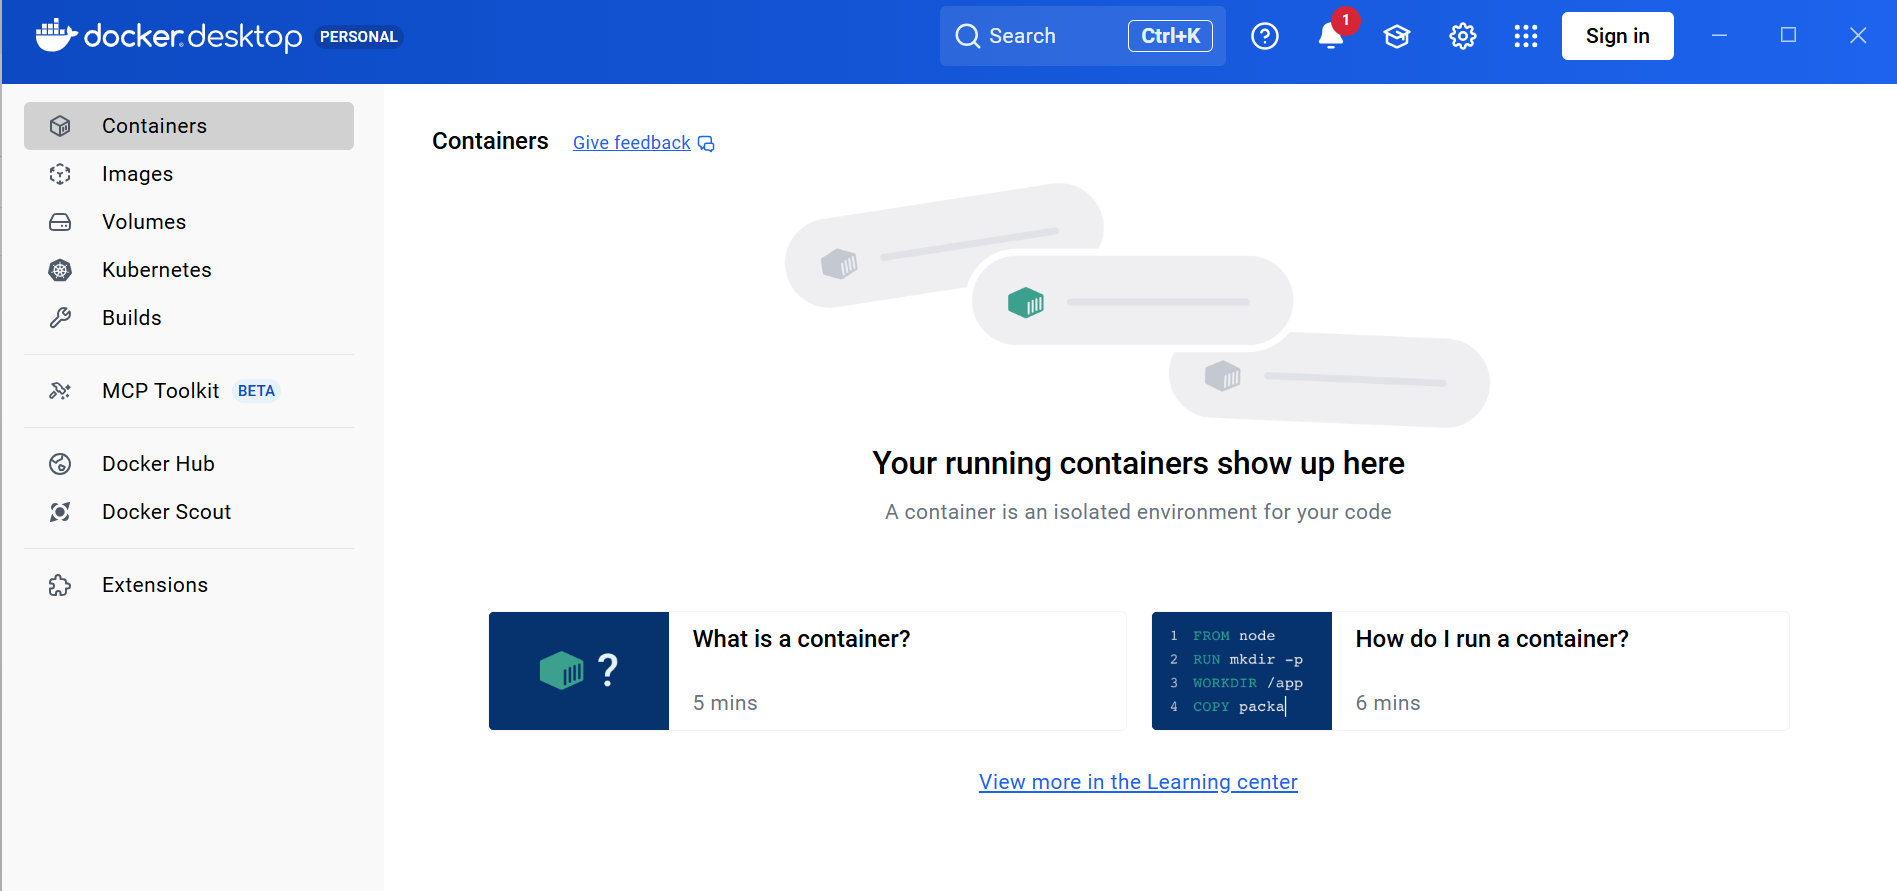Screen dimensions: 1897x891
Task: Open Builds section
Action: pyautogui.click(x=189, y=318)
